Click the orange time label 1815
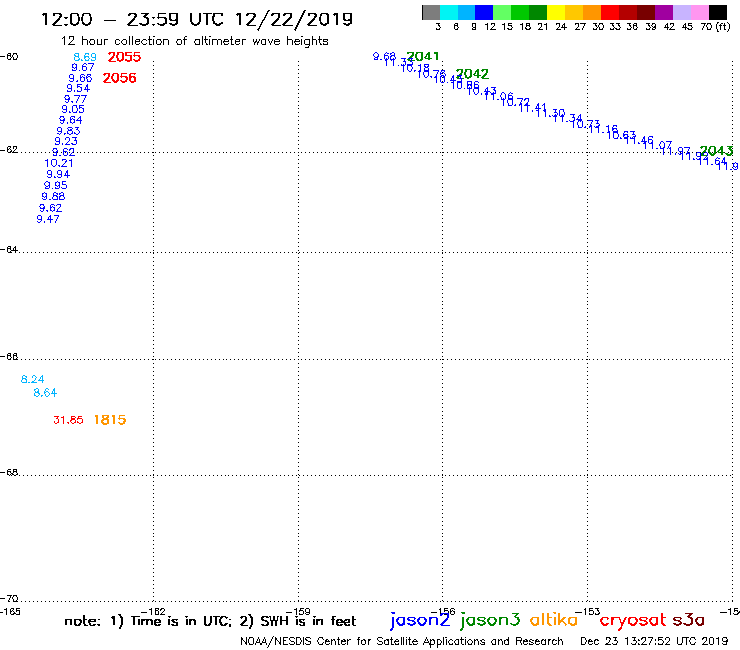740x650 pixels. tap(110, 420)
